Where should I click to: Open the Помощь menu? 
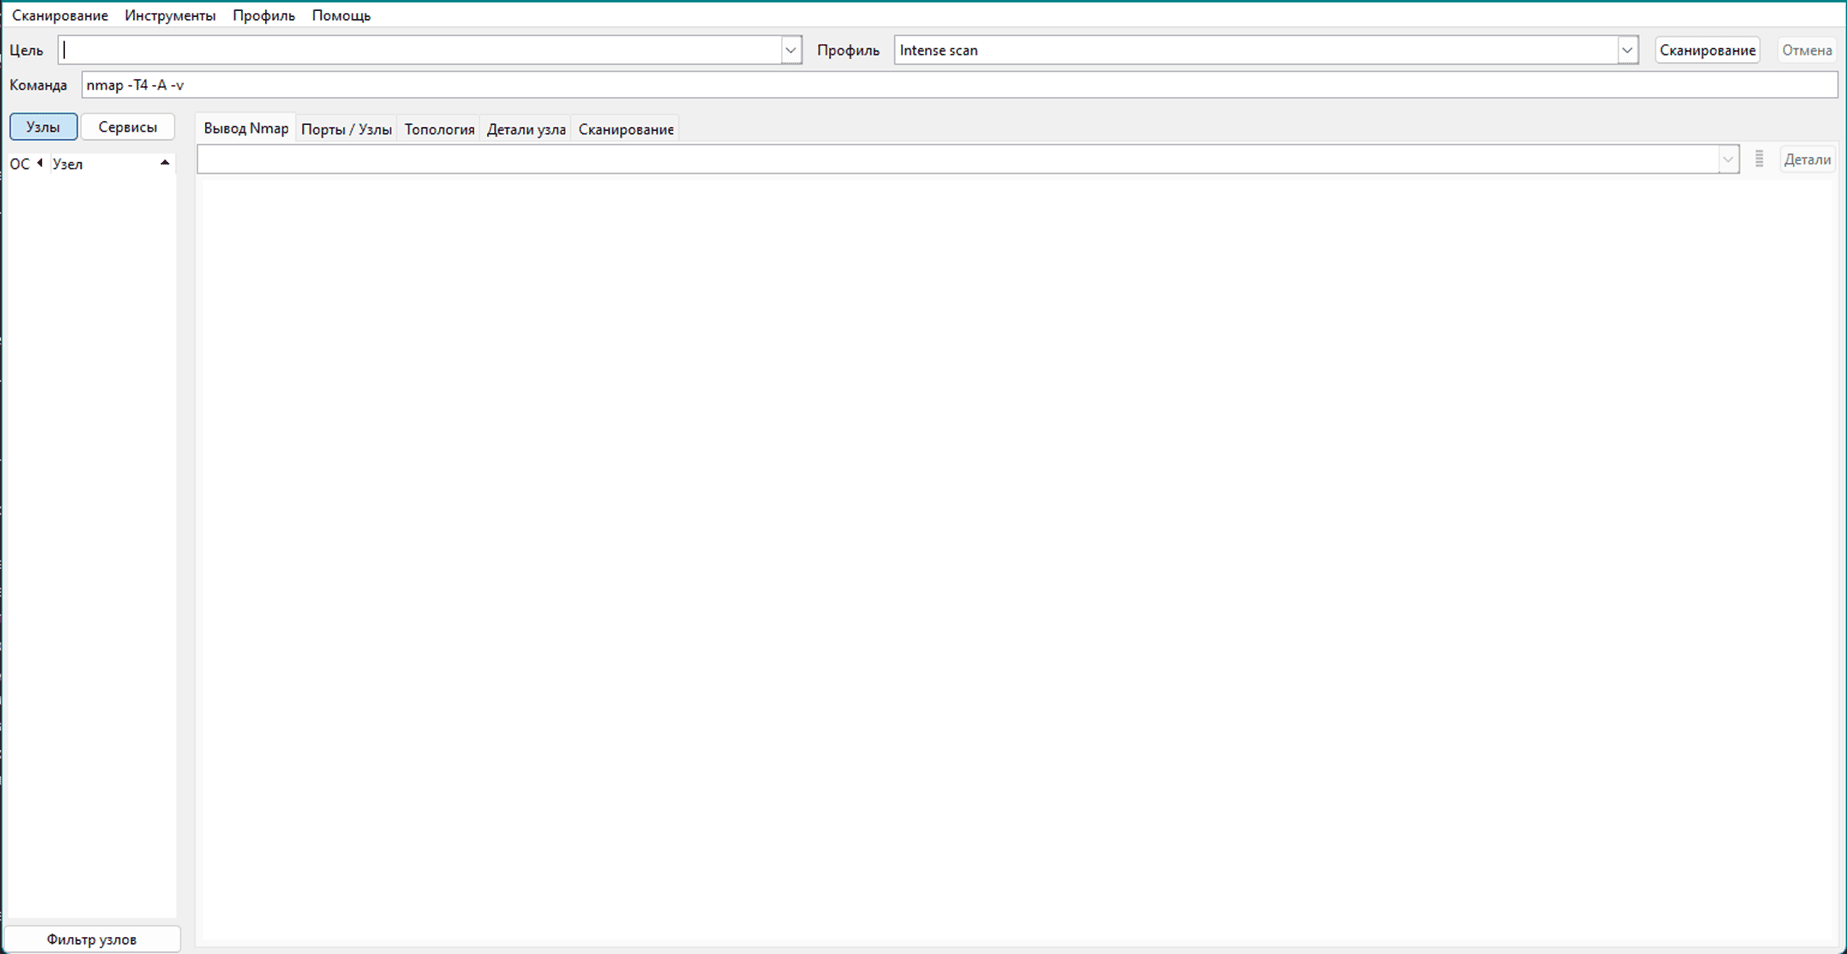tap(341, 16)
